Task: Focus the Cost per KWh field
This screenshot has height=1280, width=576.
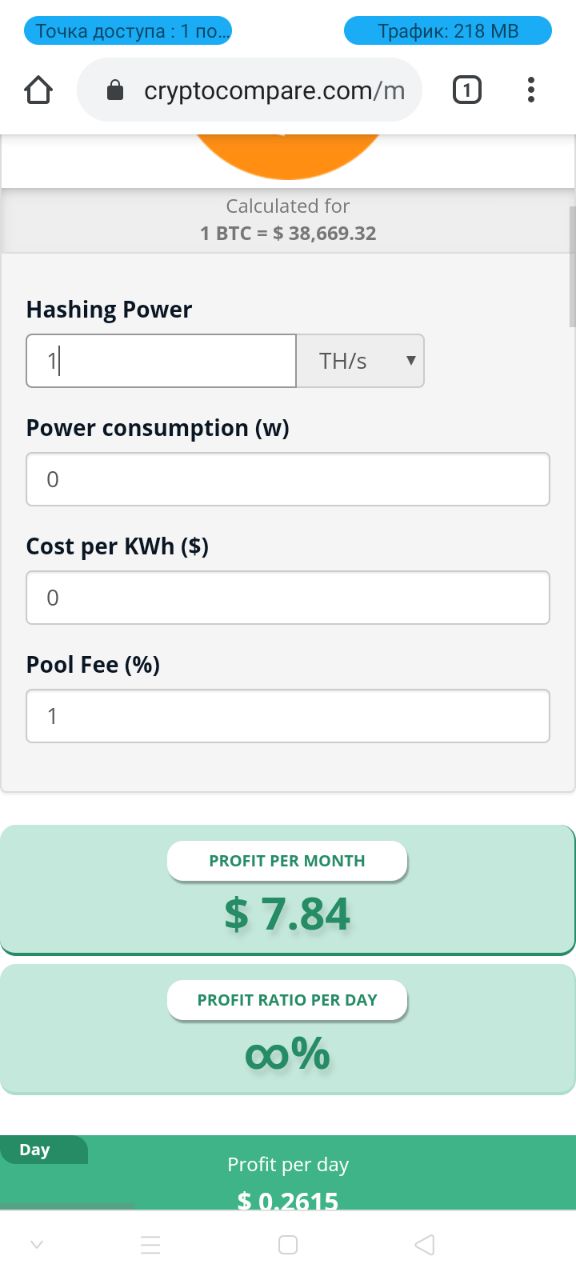Action: pyautogui.click(x=288, y=597)
